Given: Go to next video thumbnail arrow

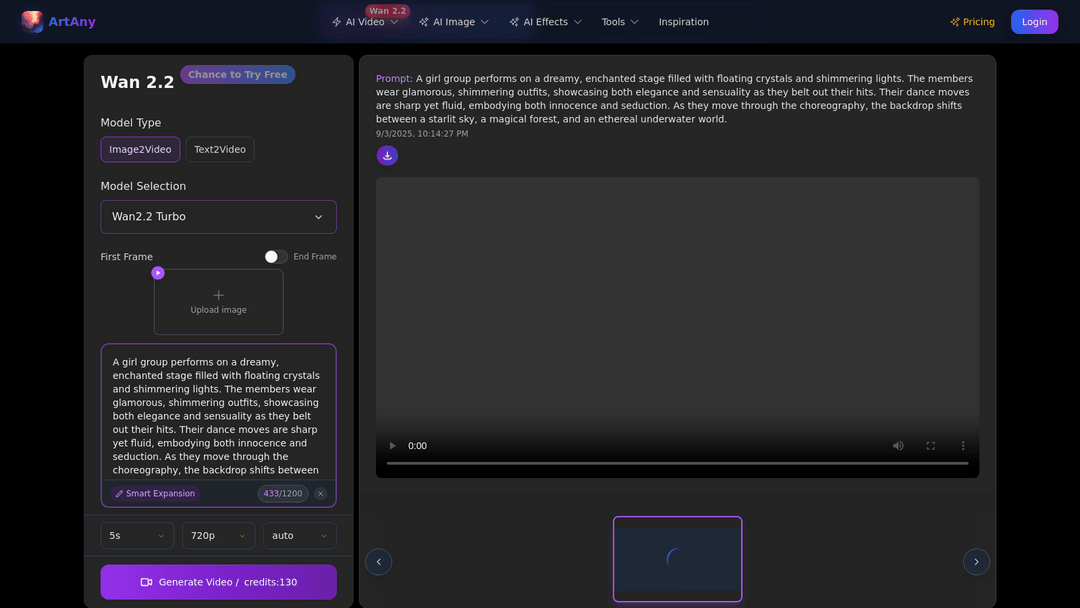Looking at the screenshot, I should (x=976, y=562).
